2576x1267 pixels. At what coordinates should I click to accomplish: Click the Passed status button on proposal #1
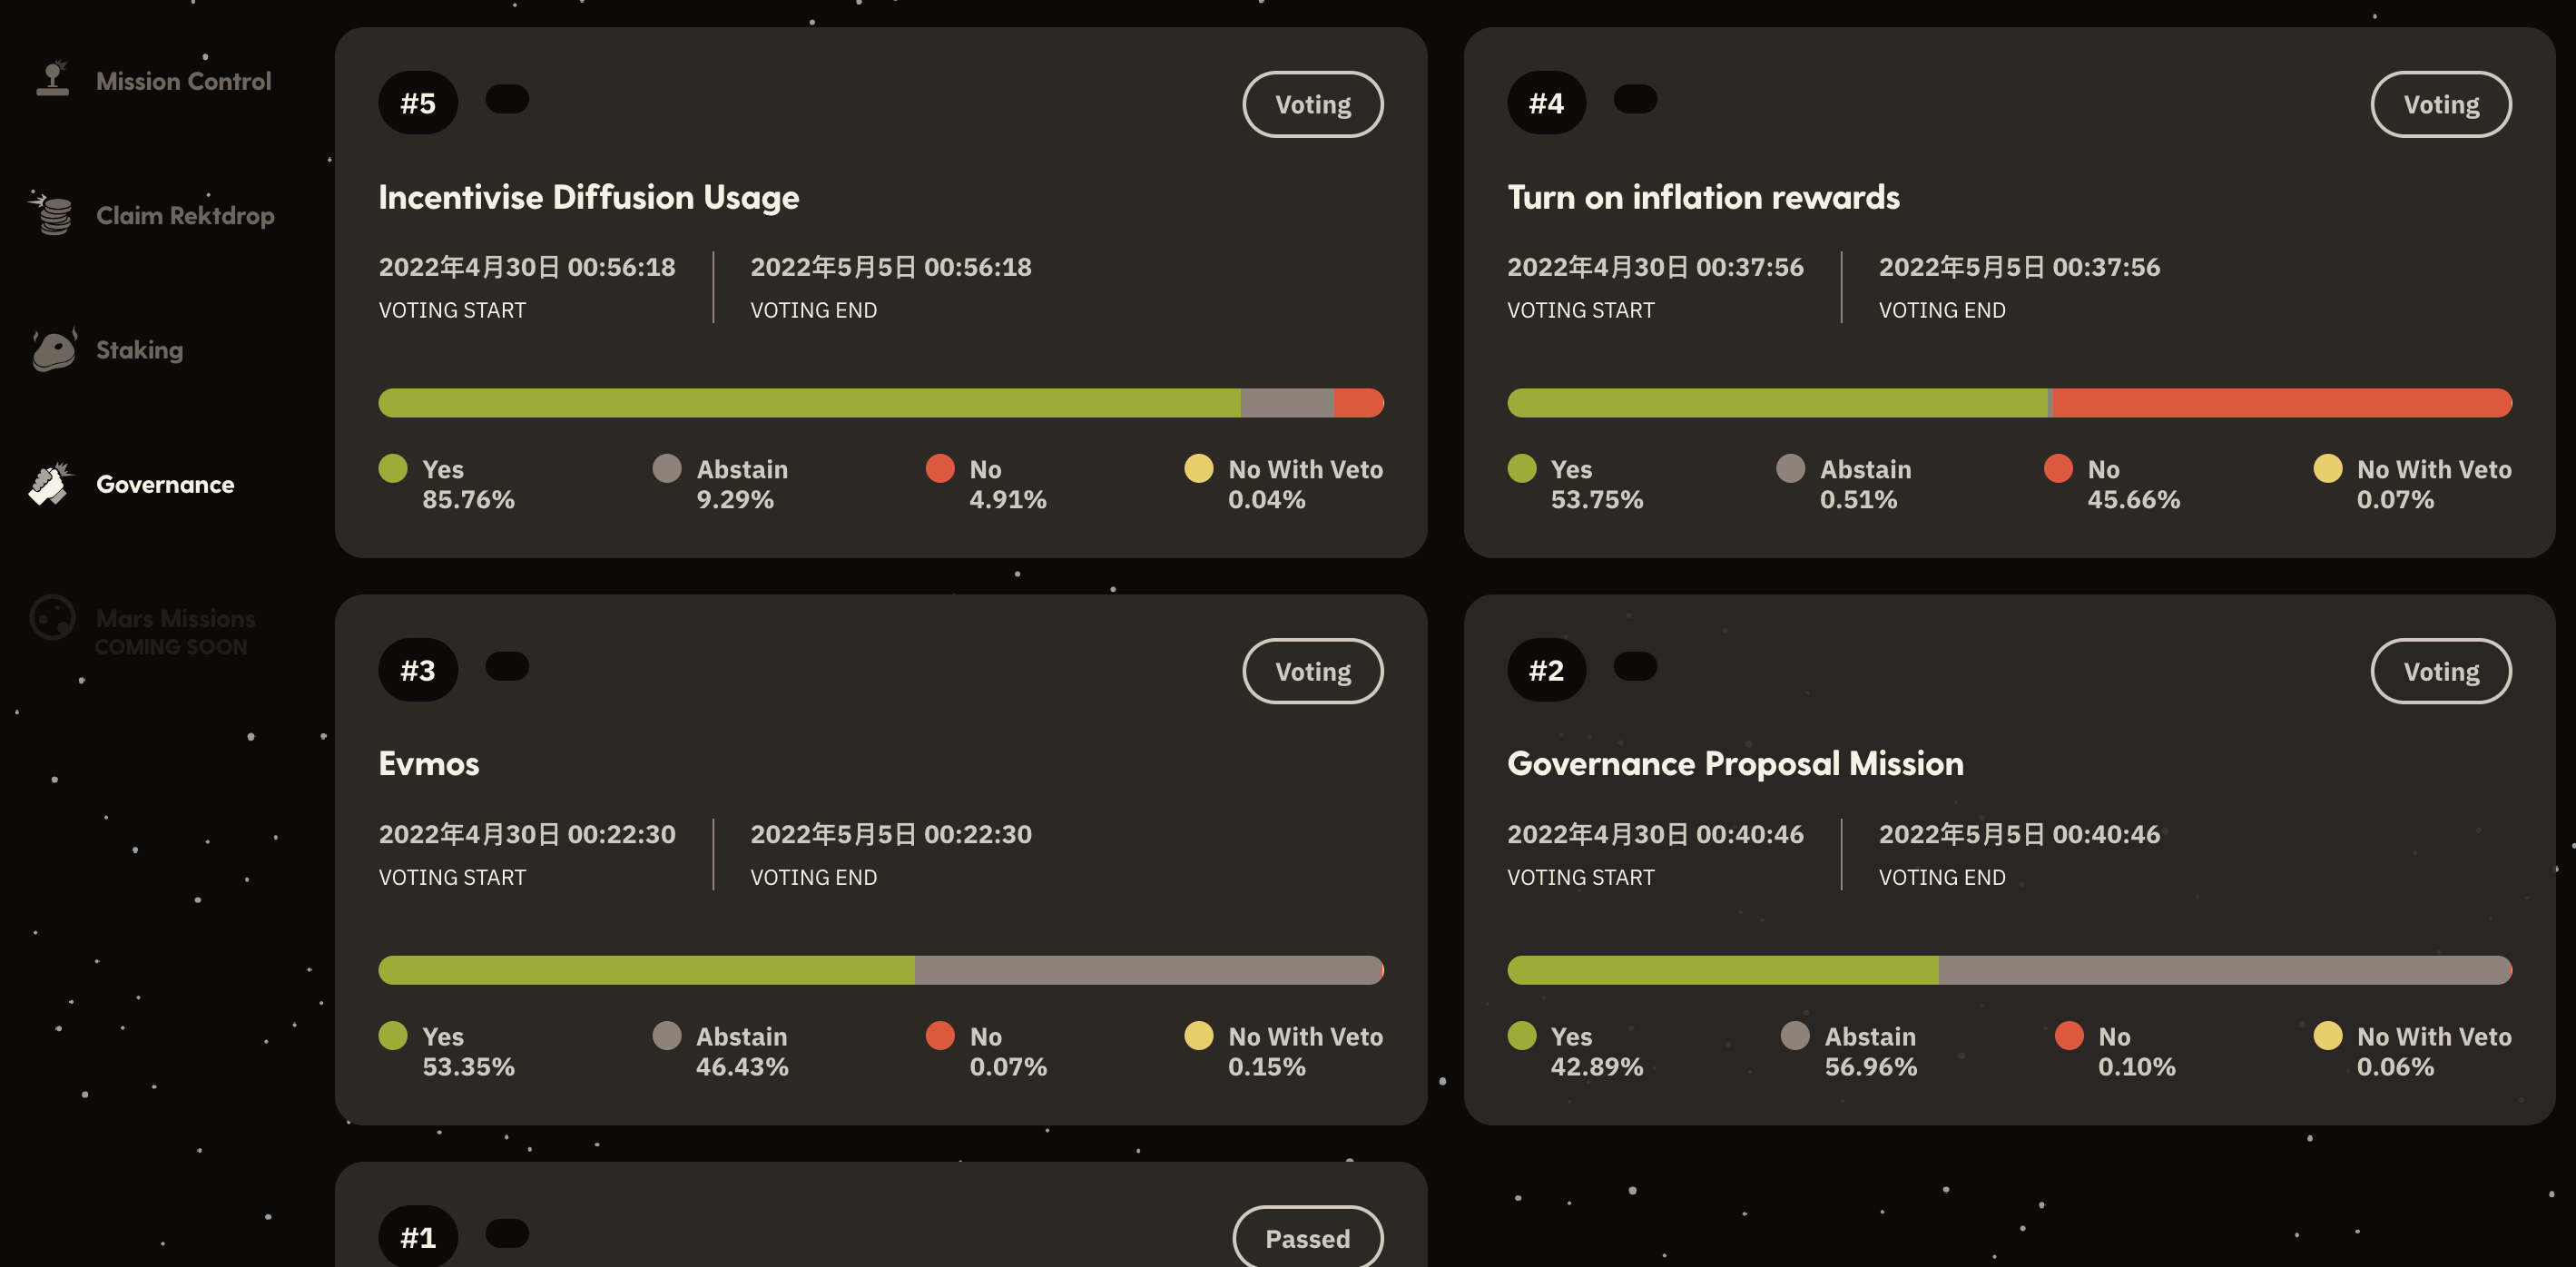pyautogui.click(x=1308, y=1238)
